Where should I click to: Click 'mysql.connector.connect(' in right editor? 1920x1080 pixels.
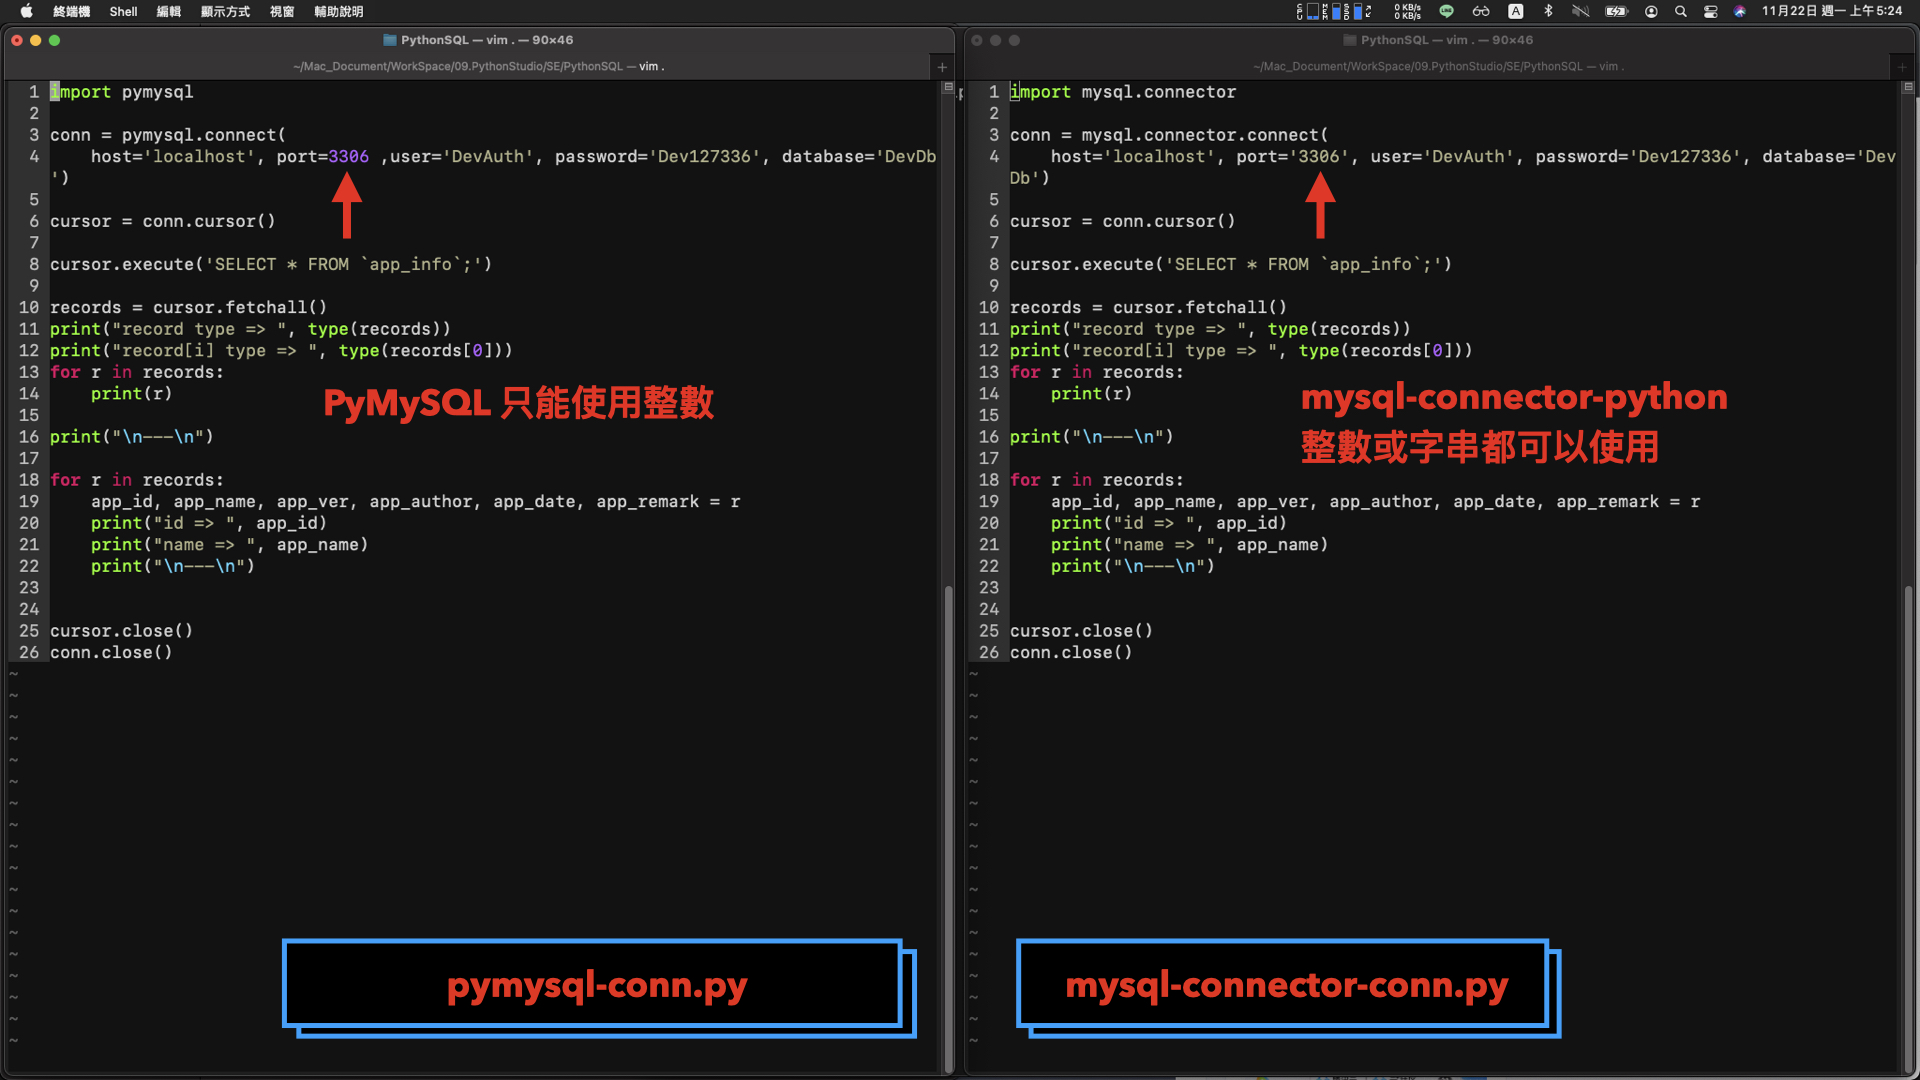(x=1205, y=135)
